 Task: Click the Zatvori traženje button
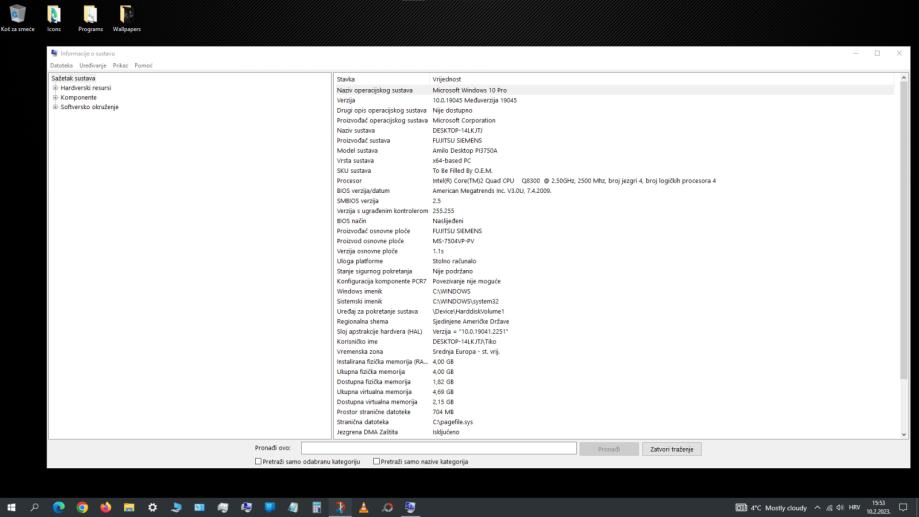672,449
